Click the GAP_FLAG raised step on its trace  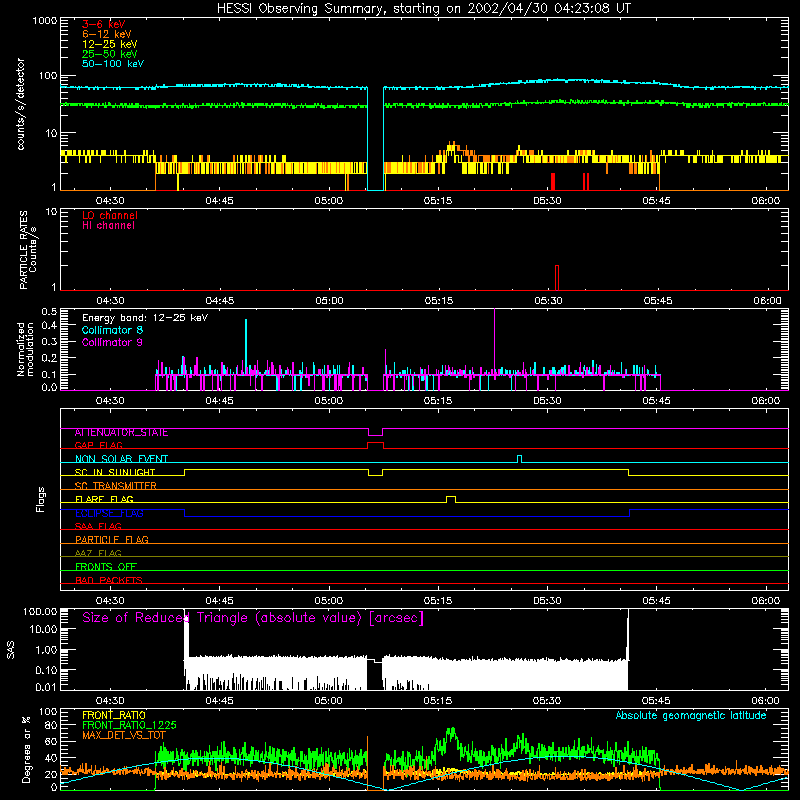pyautogui.click(x=376, y=445)
